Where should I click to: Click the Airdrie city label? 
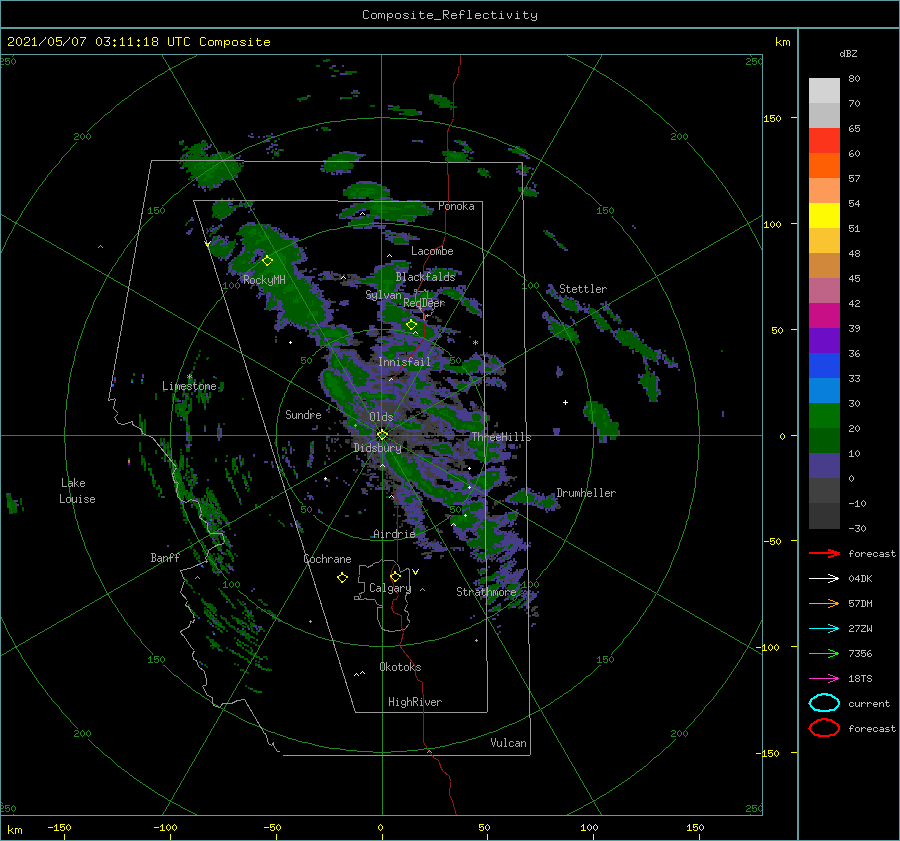[x=394, y=534]
